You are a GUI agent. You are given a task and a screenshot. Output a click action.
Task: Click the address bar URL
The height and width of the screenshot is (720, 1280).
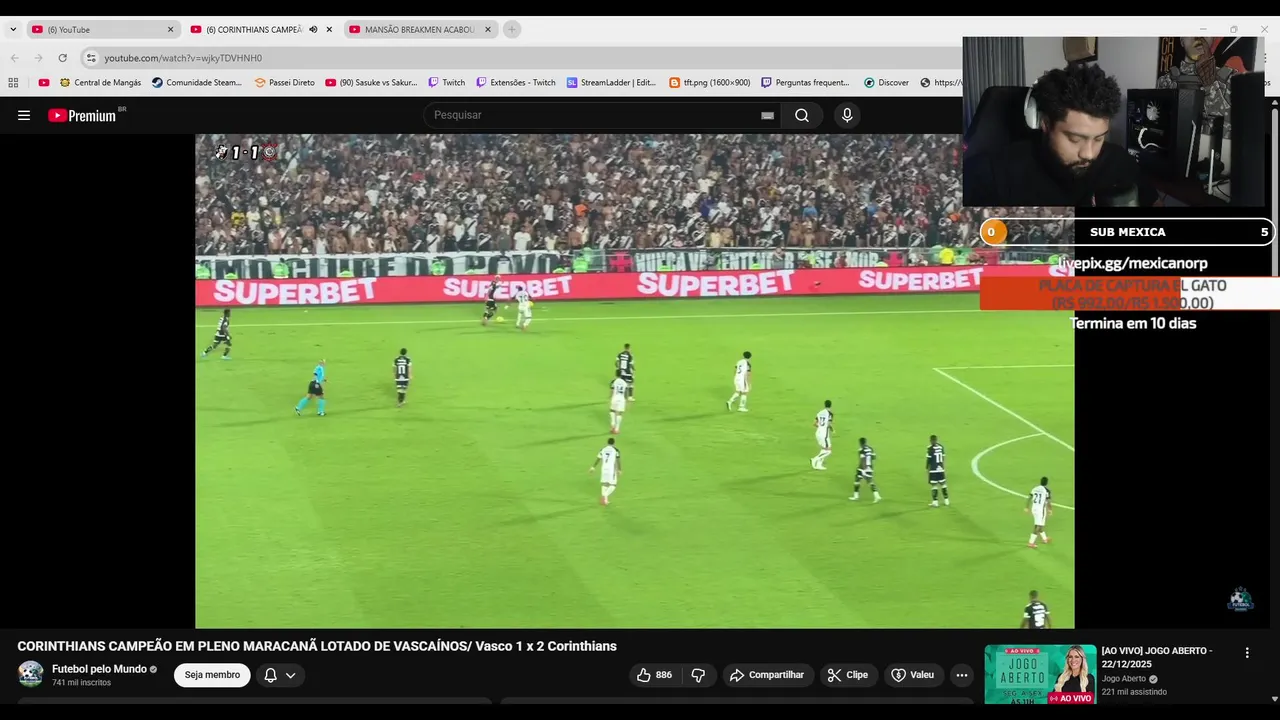(183, 58)
